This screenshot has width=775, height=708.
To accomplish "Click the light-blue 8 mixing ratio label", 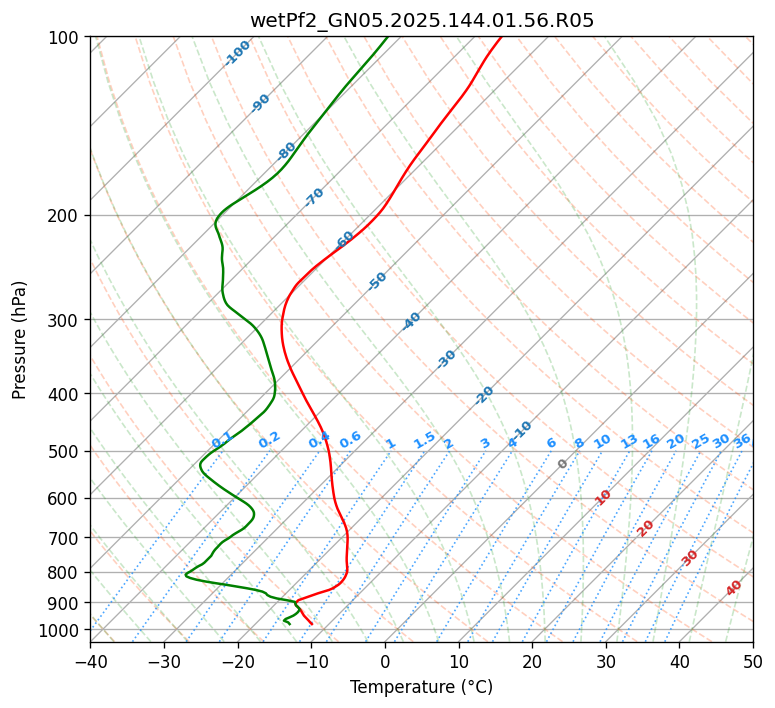I will click(579, 443).
